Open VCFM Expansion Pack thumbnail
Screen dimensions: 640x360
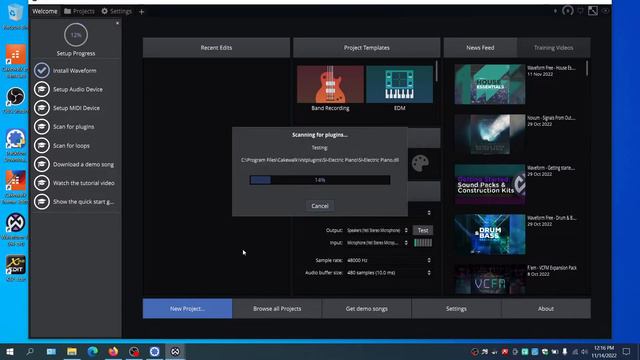tap(490, 280)
